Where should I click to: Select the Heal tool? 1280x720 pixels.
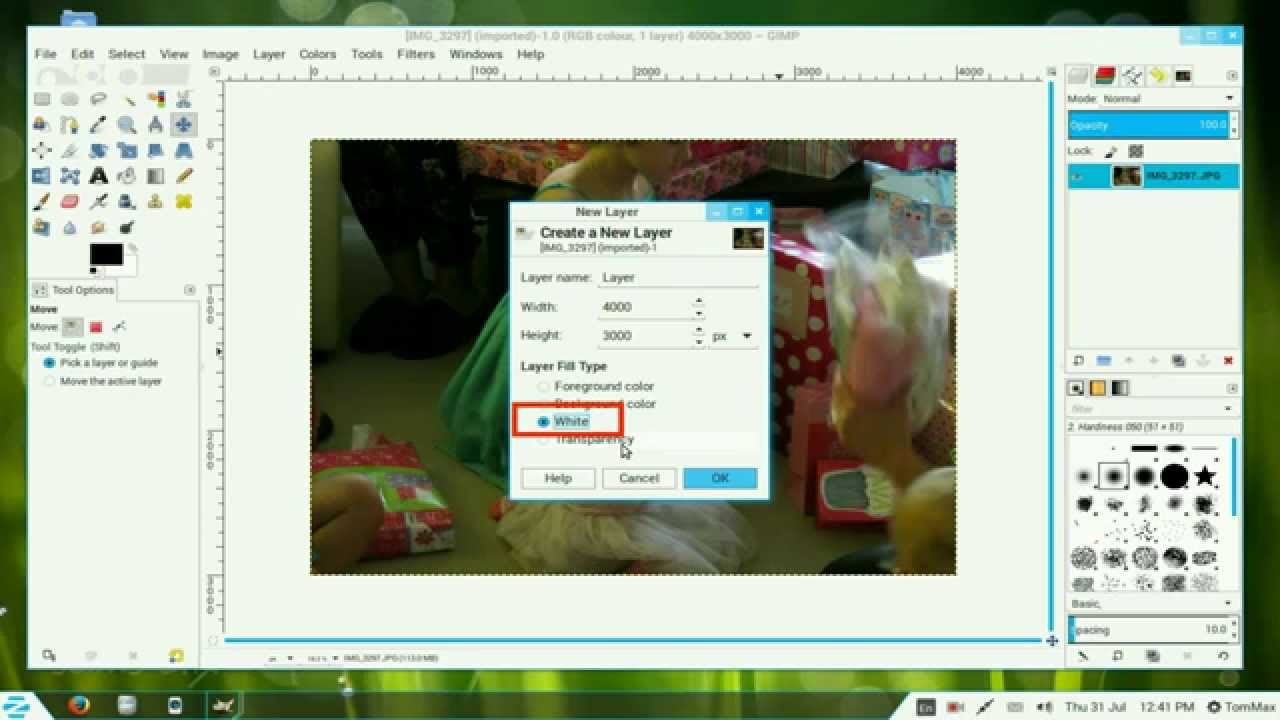(x=183, y=201)
